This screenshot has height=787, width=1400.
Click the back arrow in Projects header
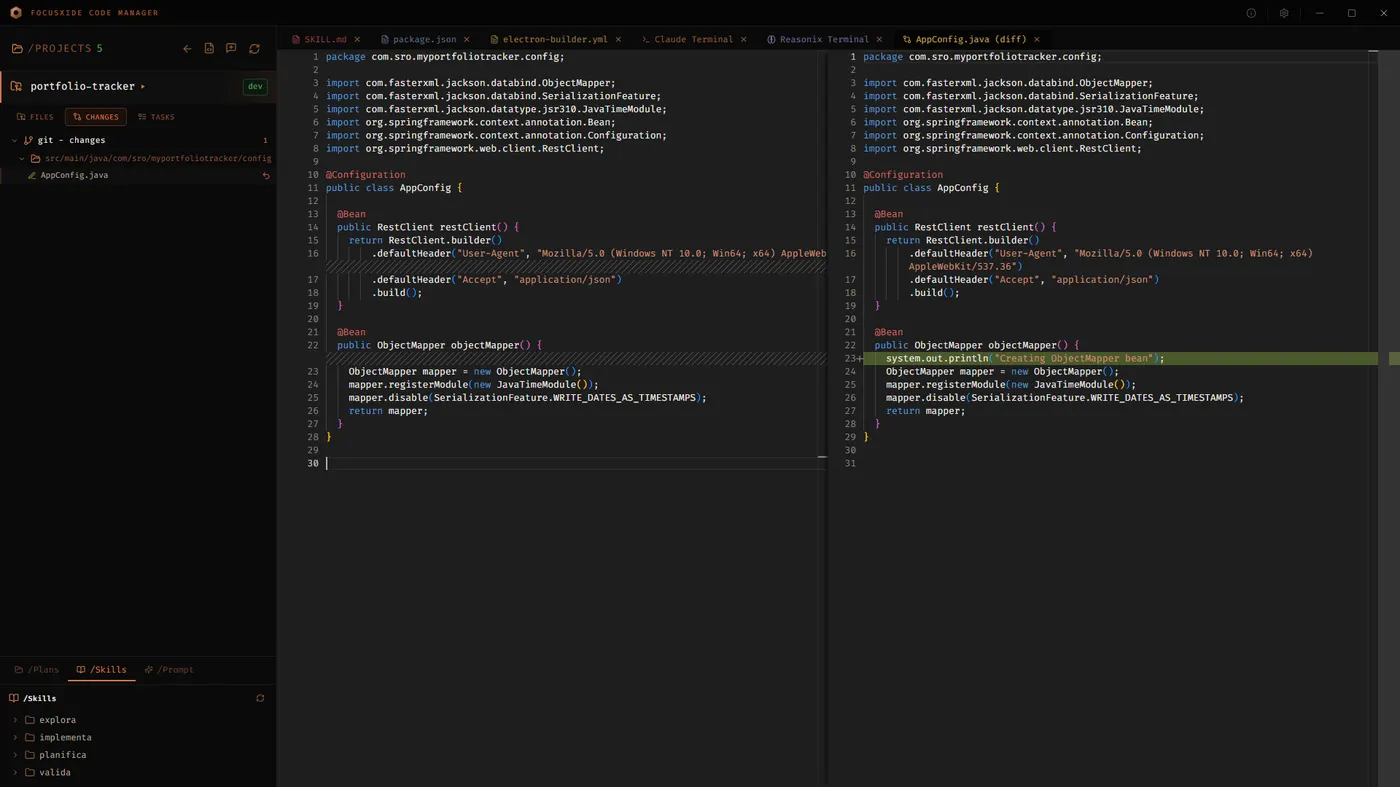tap(187, 48)
